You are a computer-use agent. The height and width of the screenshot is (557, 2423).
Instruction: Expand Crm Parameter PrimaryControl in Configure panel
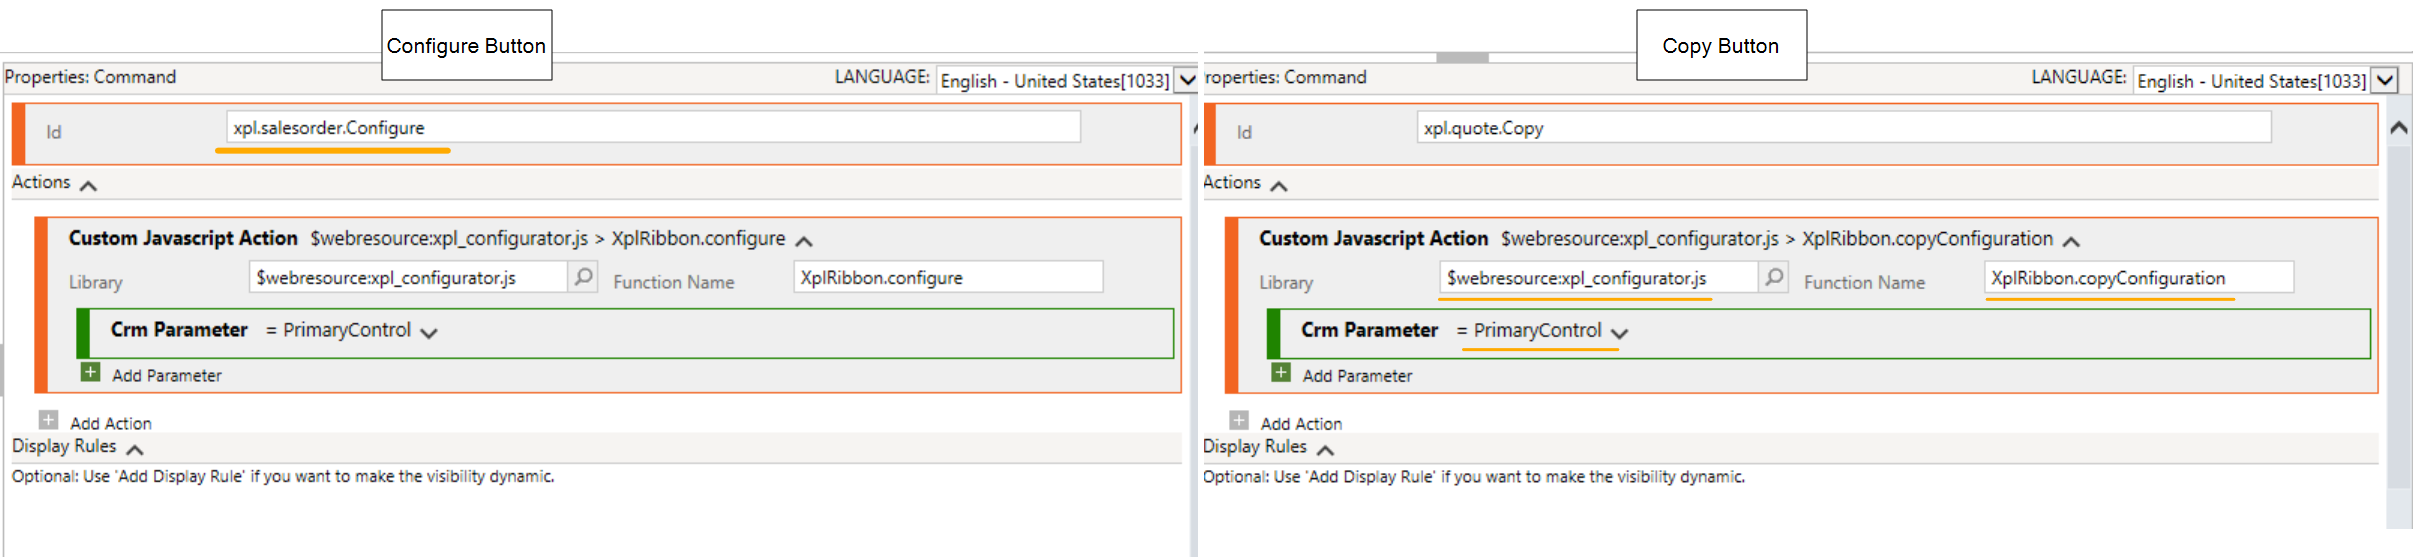click(x=429, y=333)
